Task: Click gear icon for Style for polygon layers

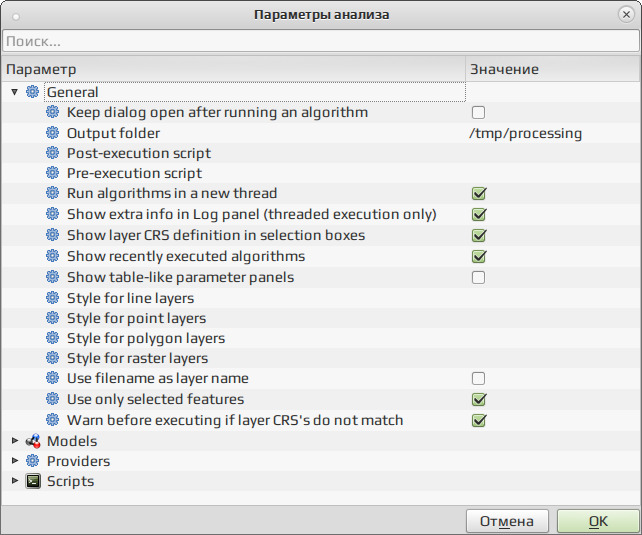Action: [x=52, y=338]
